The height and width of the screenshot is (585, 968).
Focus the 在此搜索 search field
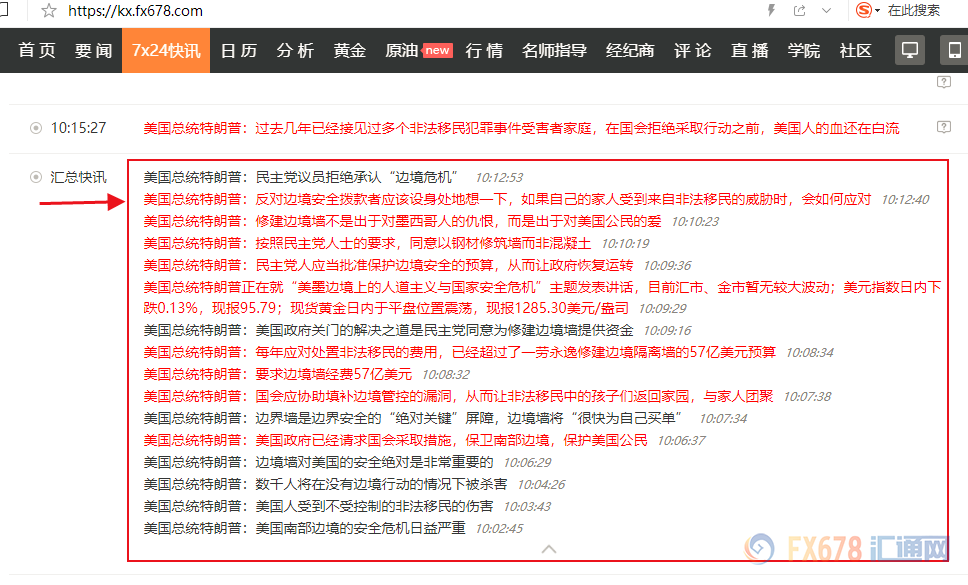(x=914, y=10)
